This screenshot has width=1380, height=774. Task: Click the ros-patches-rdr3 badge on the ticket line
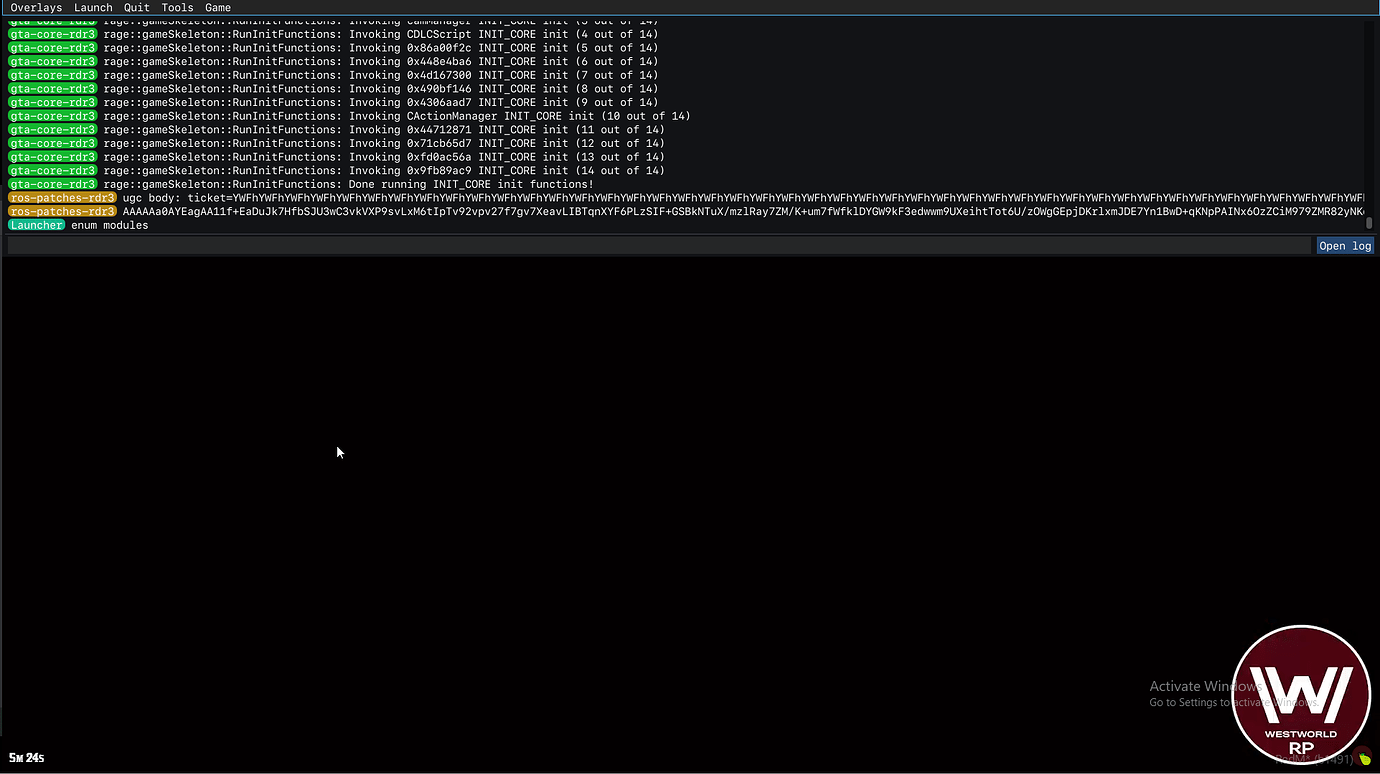coord(62,197)
